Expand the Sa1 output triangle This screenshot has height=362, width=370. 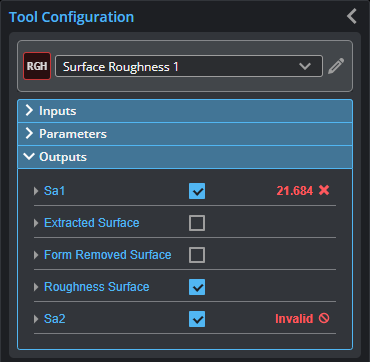36,191
